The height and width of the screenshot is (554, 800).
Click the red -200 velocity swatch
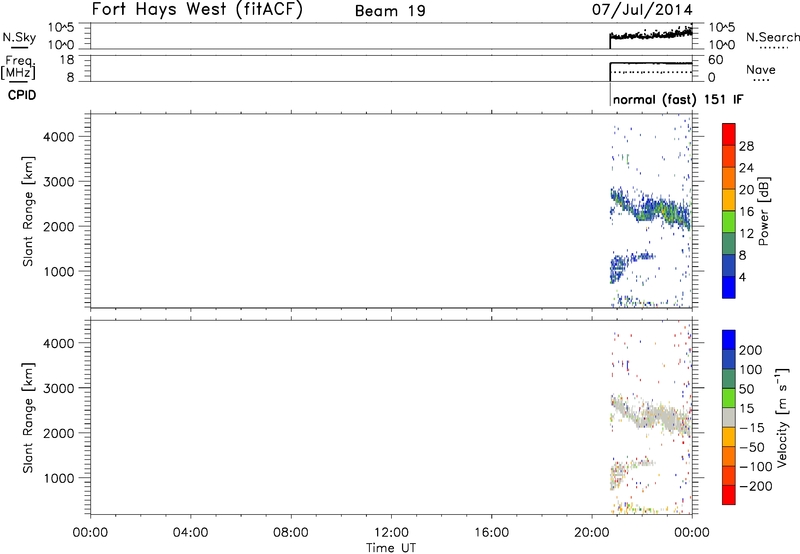[729, 495]
